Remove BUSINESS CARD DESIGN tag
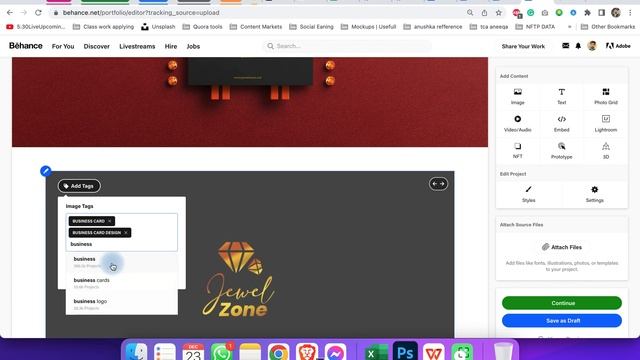Screen dimensions: 640x360 (x=126, y=233)
